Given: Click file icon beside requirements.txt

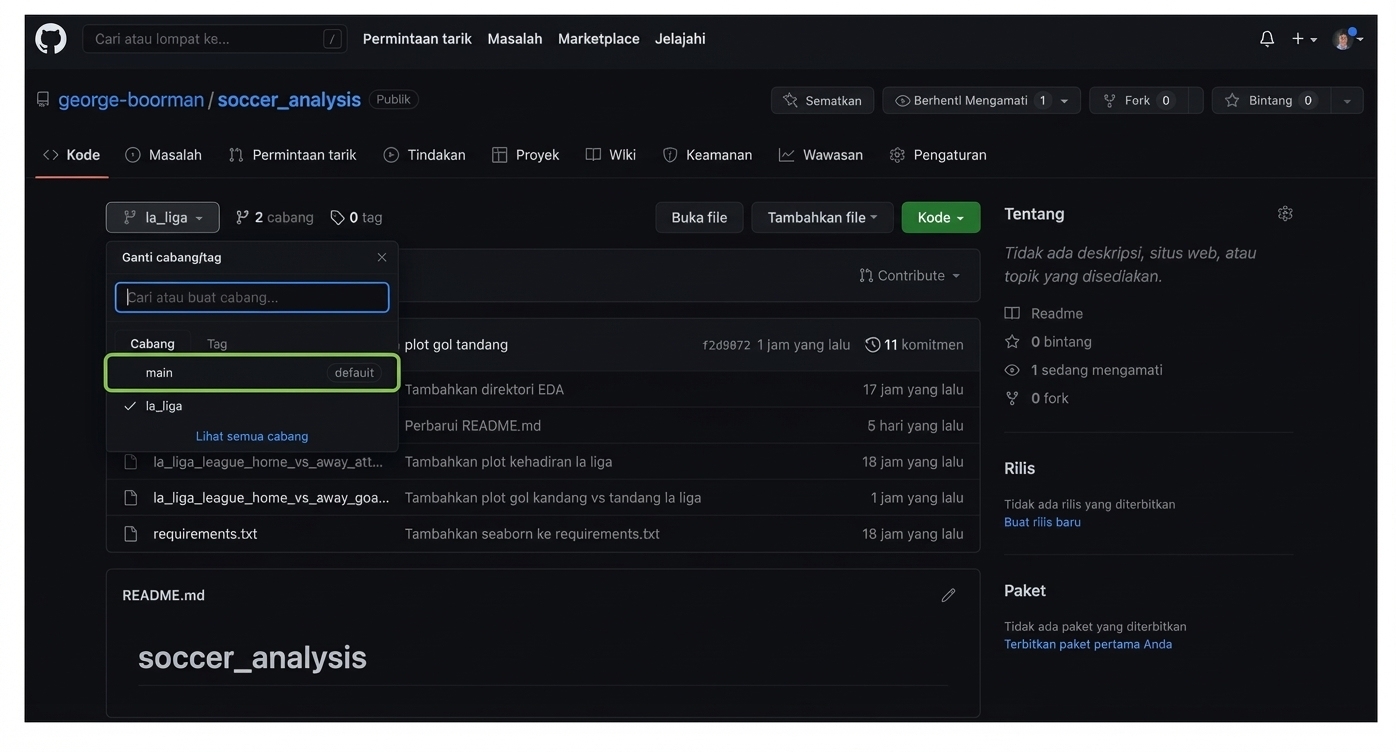Looking at the screenshot, I should [x=130, y=534].
